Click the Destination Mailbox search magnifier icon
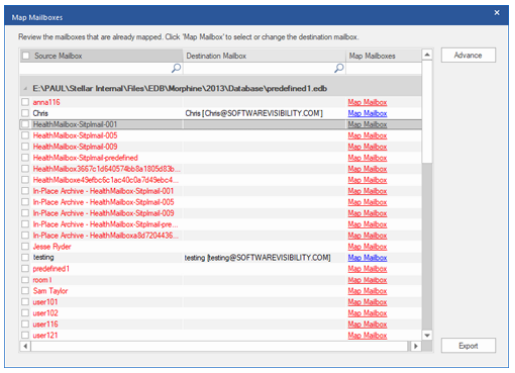 coord(339,68)
